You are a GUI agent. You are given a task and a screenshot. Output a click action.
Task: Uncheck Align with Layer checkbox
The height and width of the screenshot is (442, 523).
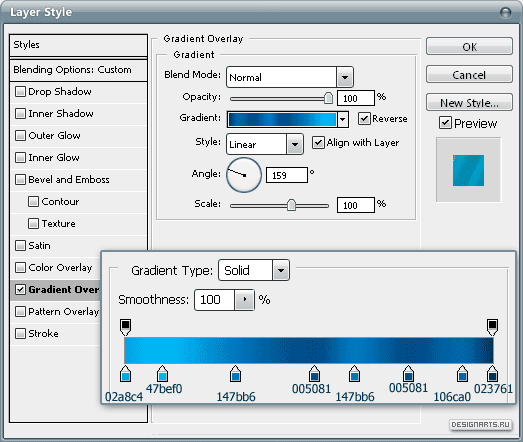click(x=318, y=143)
